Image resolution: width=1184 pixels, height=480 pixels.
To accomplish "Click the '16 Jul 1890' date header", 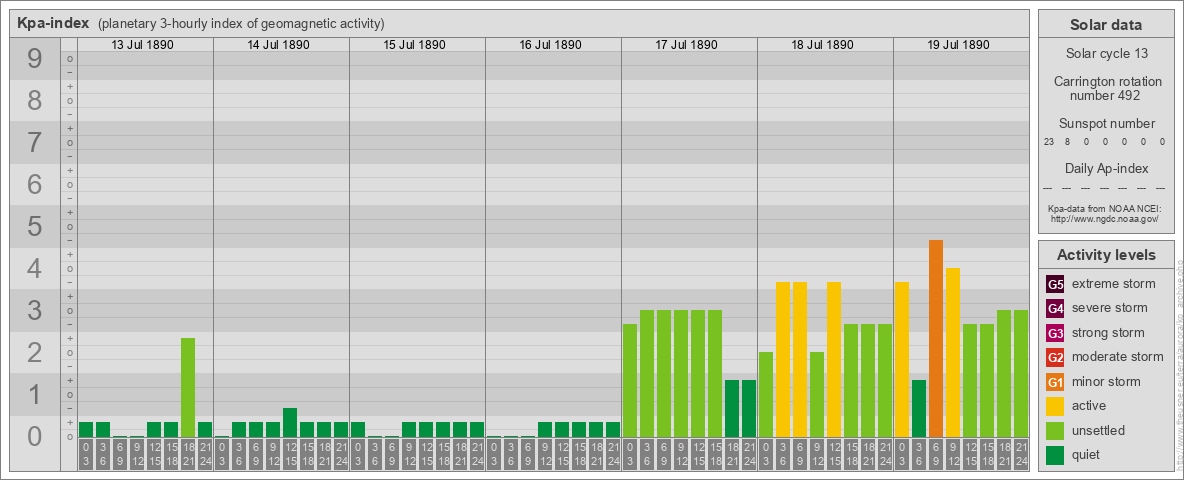I will pyautogui.click(x=550, y=45).
